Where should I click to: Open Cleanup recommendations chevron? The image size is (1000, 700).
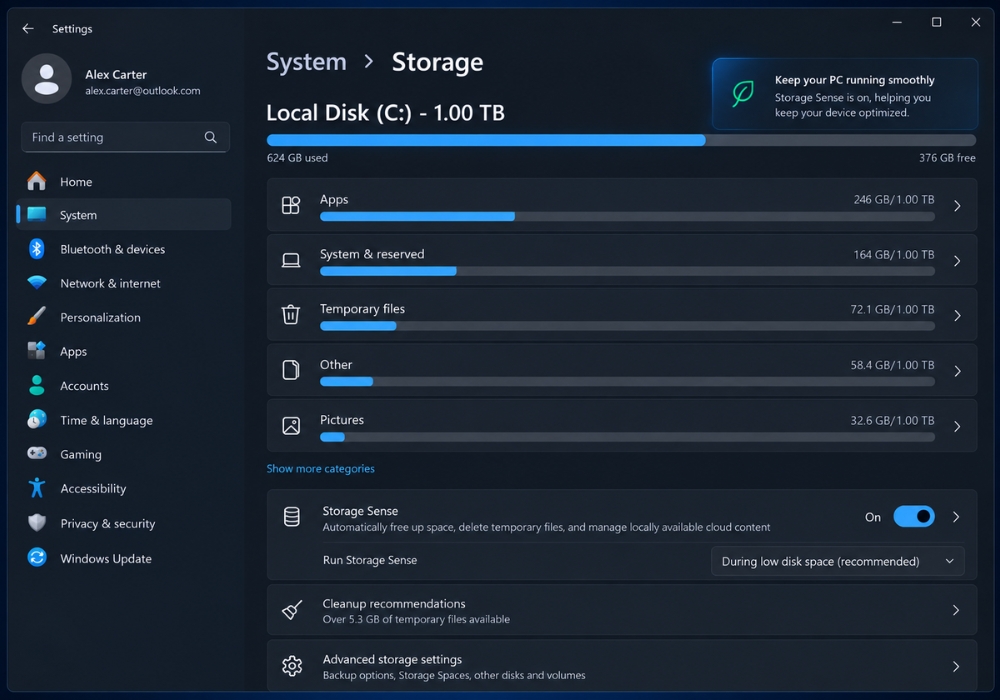click(955, 610)
